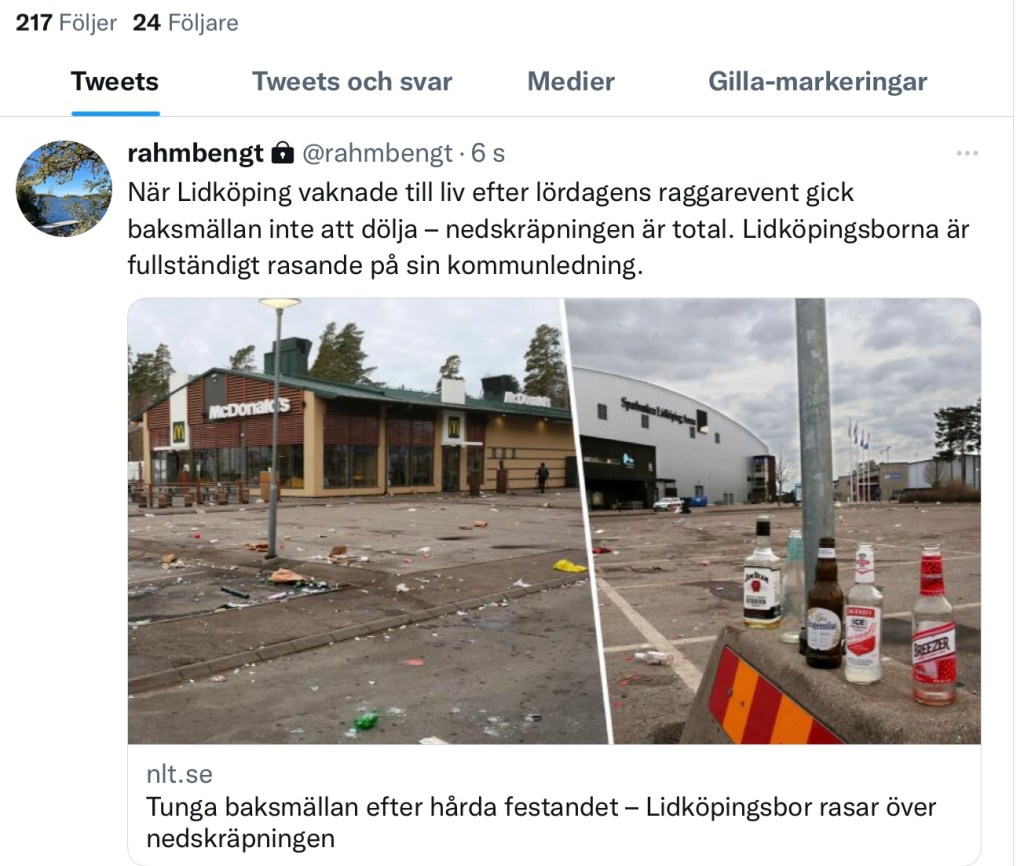Open the Medier tab

point(571,82)
